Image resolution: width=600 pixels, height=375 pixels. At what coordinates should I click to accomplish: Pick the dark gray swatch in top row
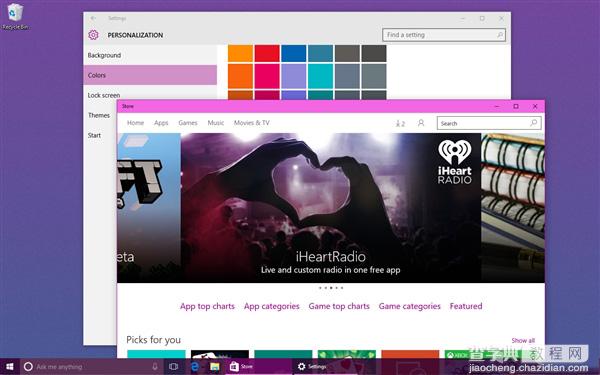pyautogui.click(x=374, y=53)
